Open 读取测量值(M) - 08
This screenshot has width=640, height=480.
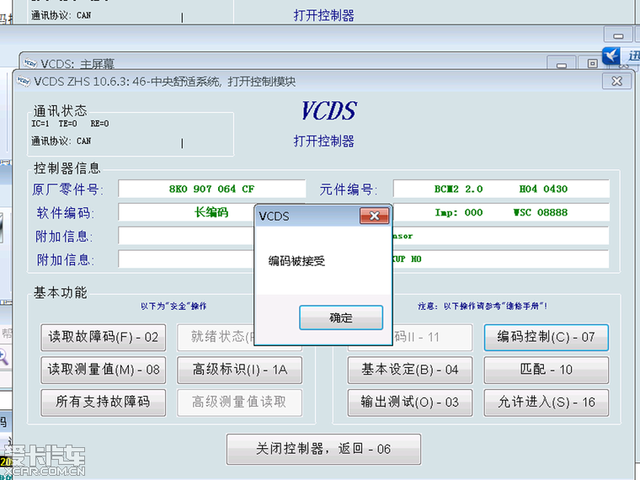(x=104, y=369)
